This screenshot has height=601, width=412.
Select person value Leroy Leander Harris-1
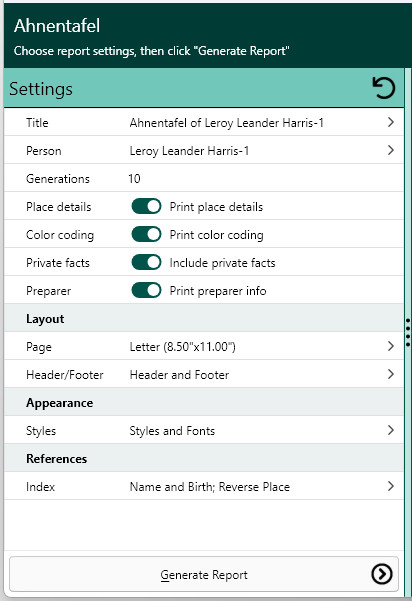coord(189,151)
